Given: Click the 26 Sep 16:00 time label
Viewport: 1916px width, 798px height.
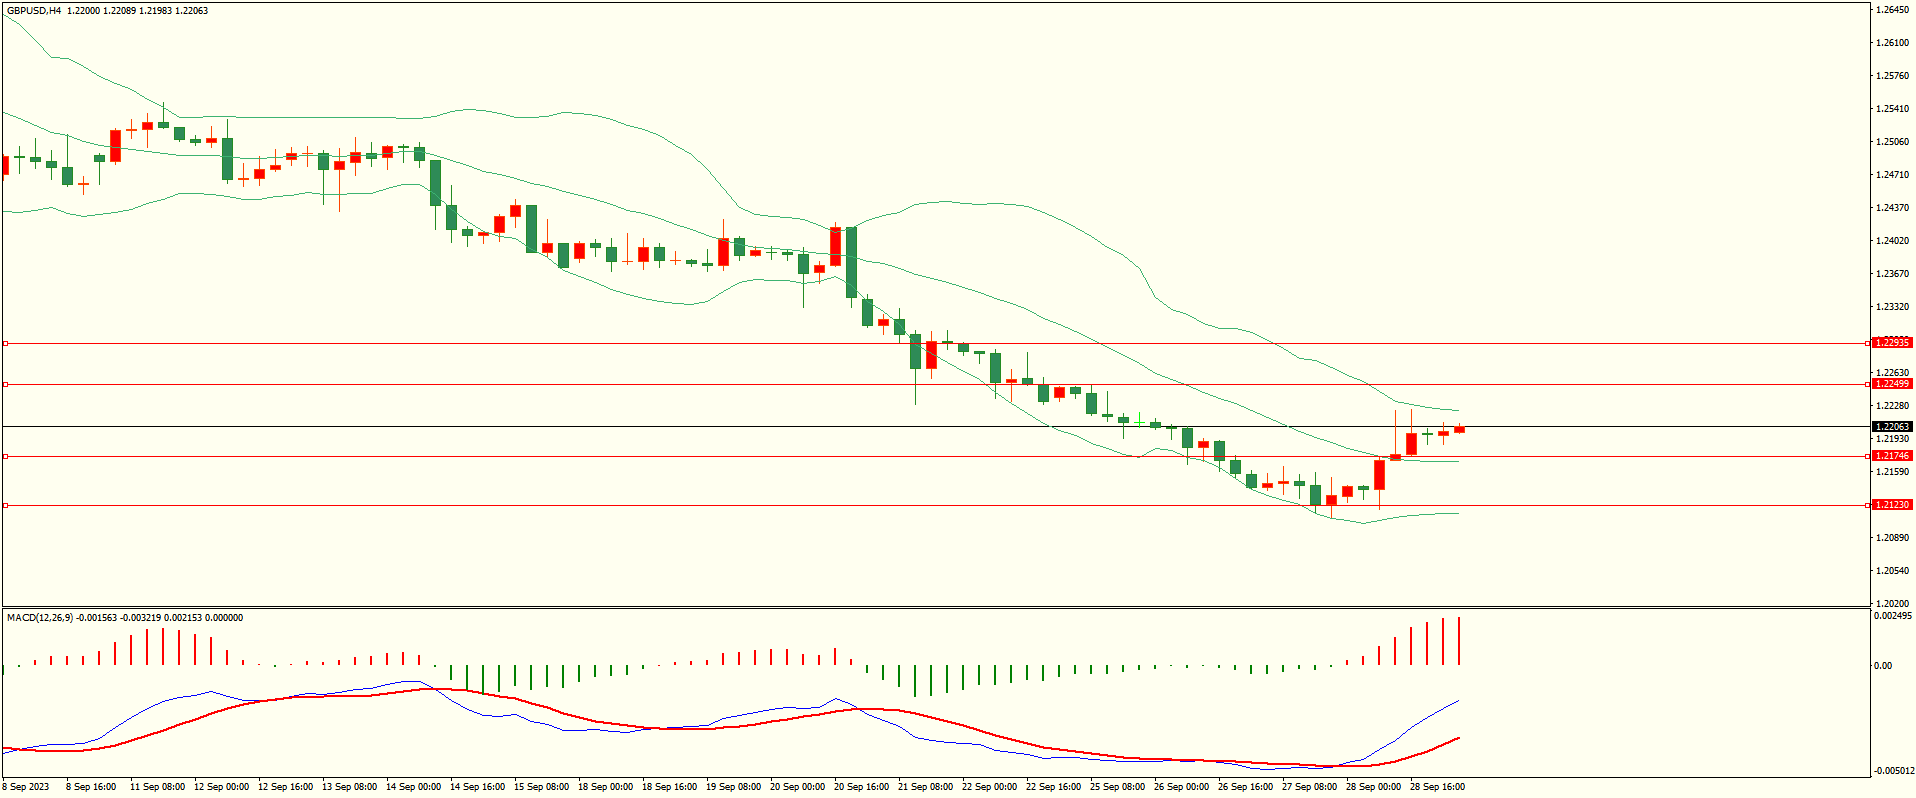Looking at the screenshot, I should (x=1245, y=787).
